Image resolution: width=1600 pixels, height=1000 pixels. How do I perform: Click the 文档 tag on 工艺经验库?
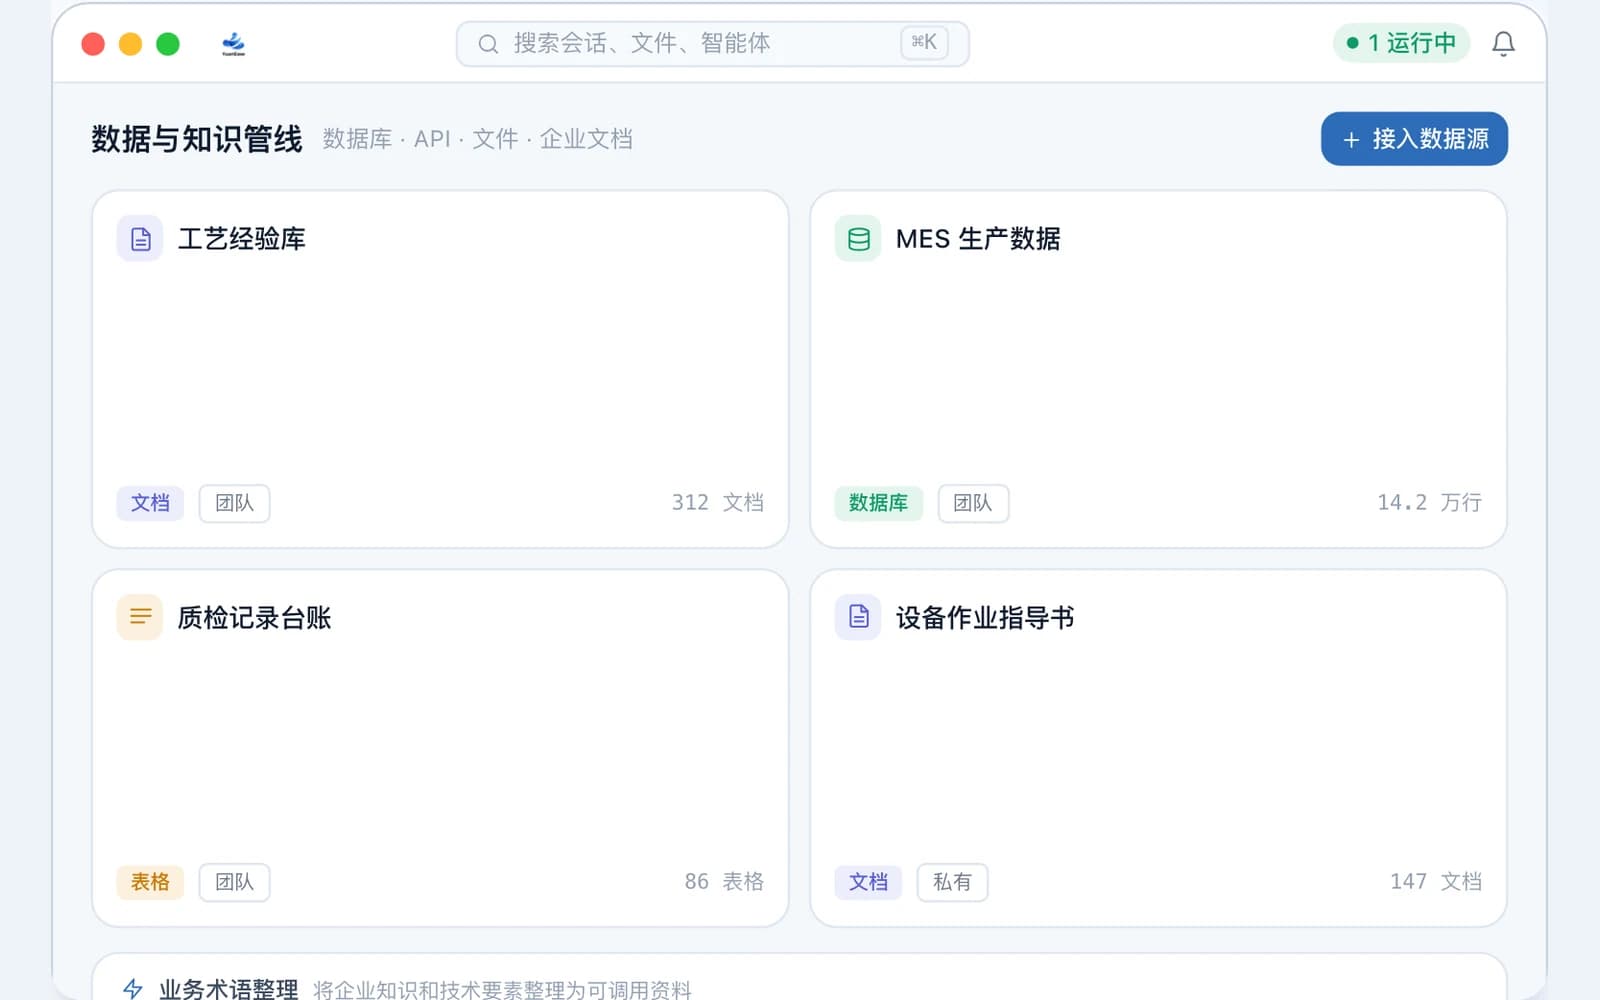click(x=150, y=503)
